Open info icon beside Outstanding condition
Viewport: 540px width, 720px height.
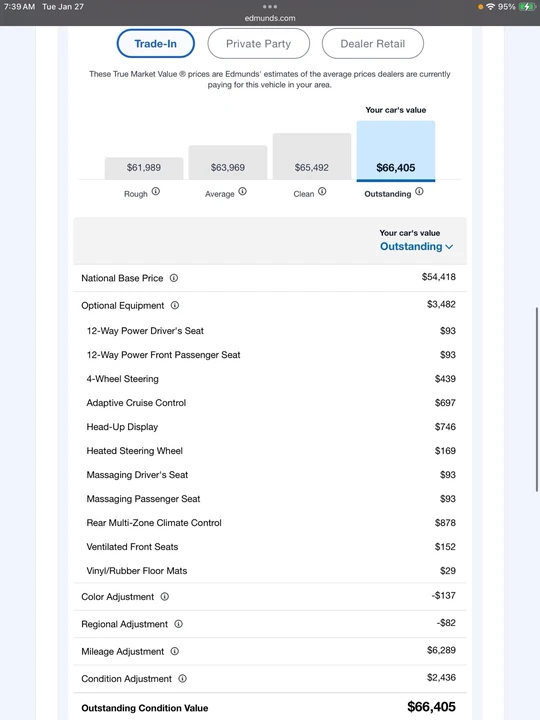coord(419,191)
